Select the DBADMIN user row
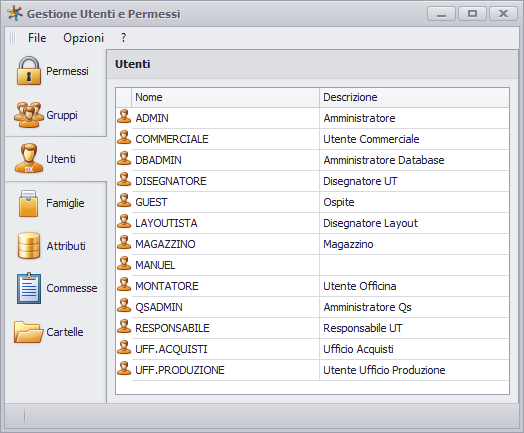 click(312, 160)
